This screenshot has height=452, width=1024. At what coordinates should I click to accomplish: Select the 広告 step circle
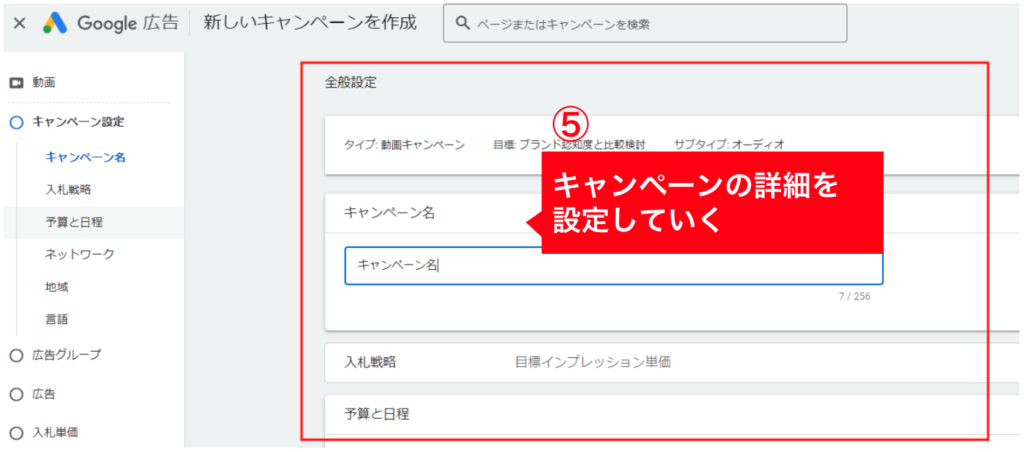click(16, 394)
